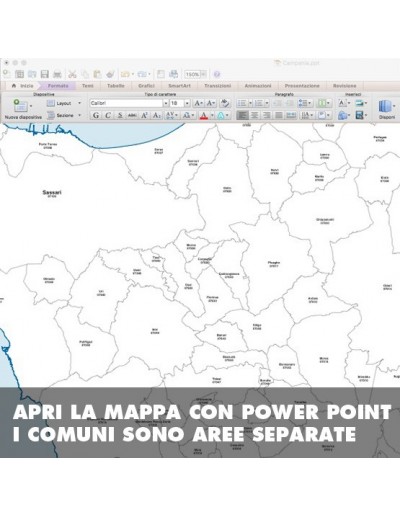Click the Format painter brush icon
The image size is (400, 517).
coord(110,74)
